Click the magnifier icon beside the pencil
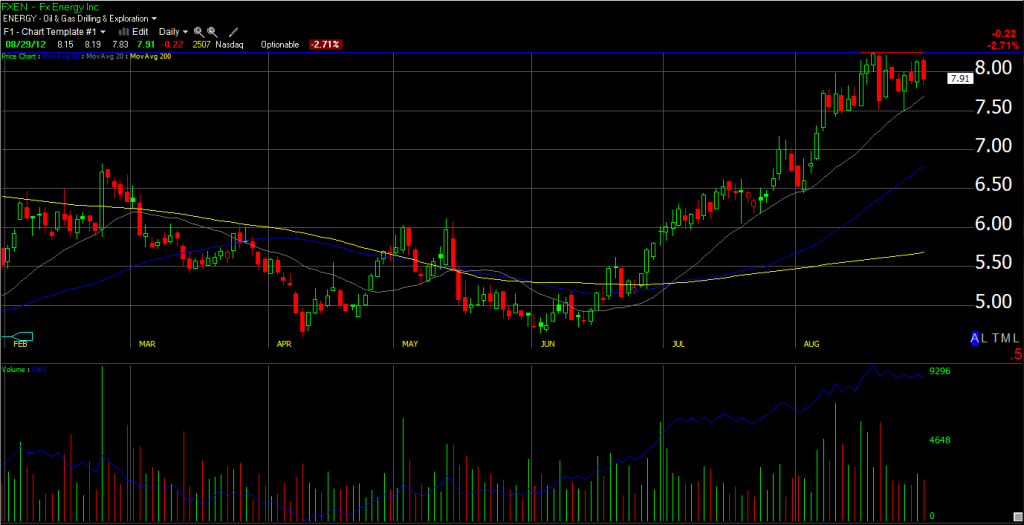Viewport: 1024px width, 525px height. pos(212,31)
